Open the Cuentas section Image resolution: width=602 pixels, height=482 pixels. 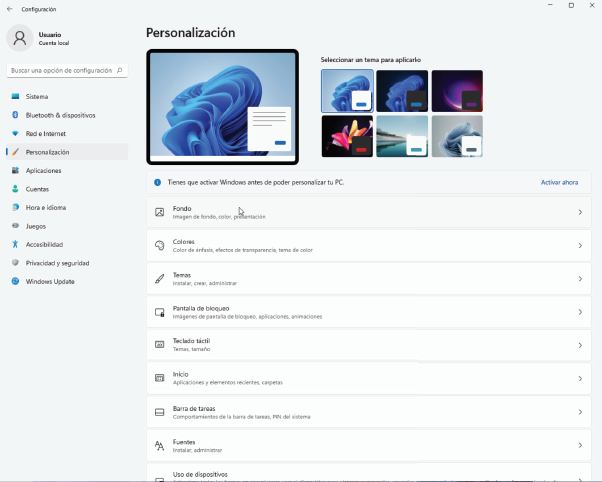(x=67, y=189)
